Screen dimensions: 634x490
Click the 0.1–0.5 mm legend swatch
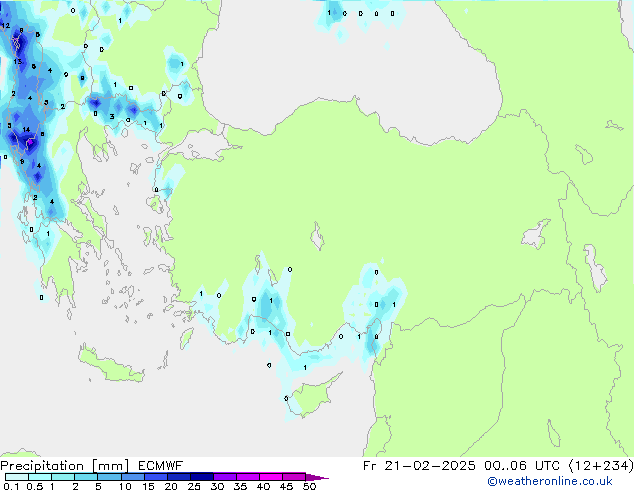tap(17, 477)
